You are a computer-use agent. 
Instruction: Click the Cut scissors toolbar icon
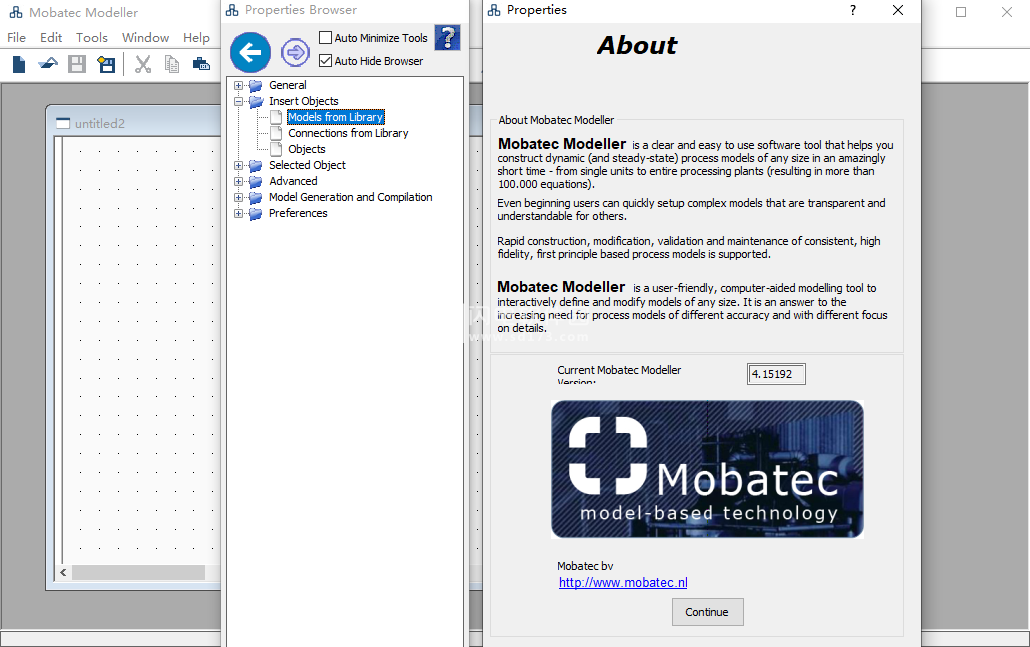coord(143,64)
